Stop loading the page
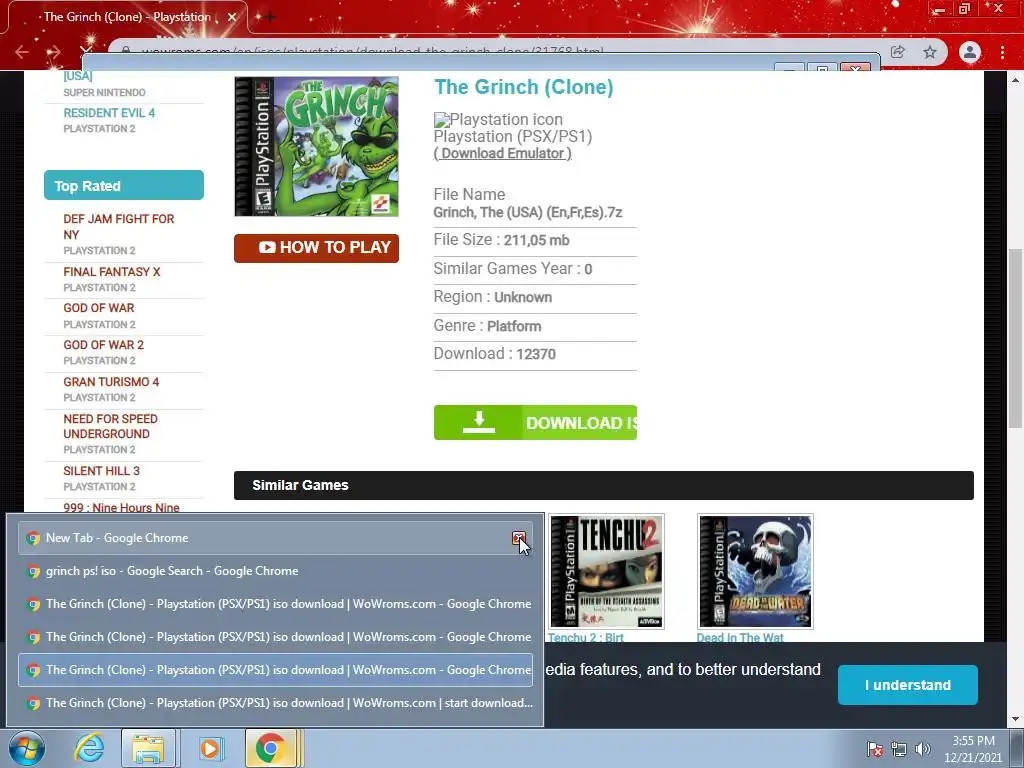 coord(86,52)
